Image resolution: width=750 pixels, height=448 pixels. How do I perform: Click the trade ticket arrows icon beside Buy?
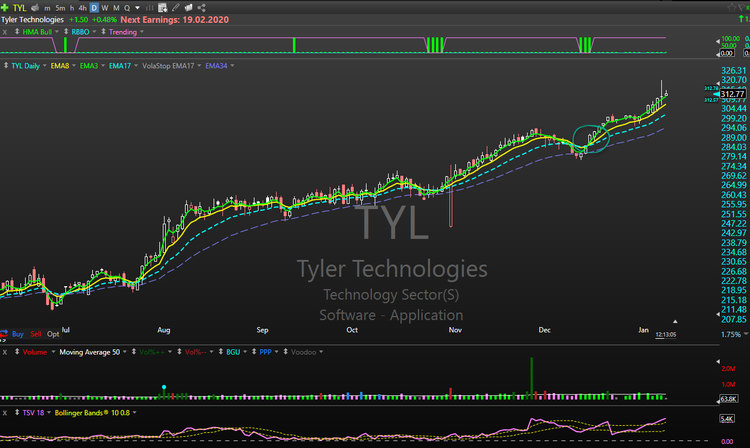[x=4, y=334]
